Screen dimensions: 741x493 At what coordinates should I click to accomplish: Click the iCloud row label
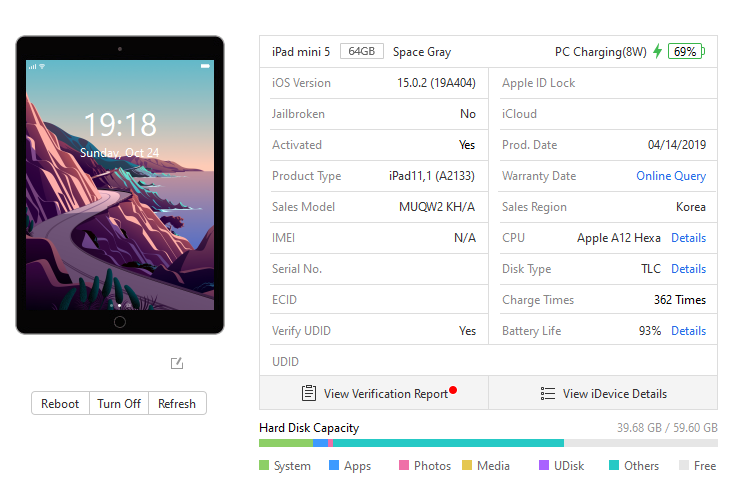(x=519, y=114)
